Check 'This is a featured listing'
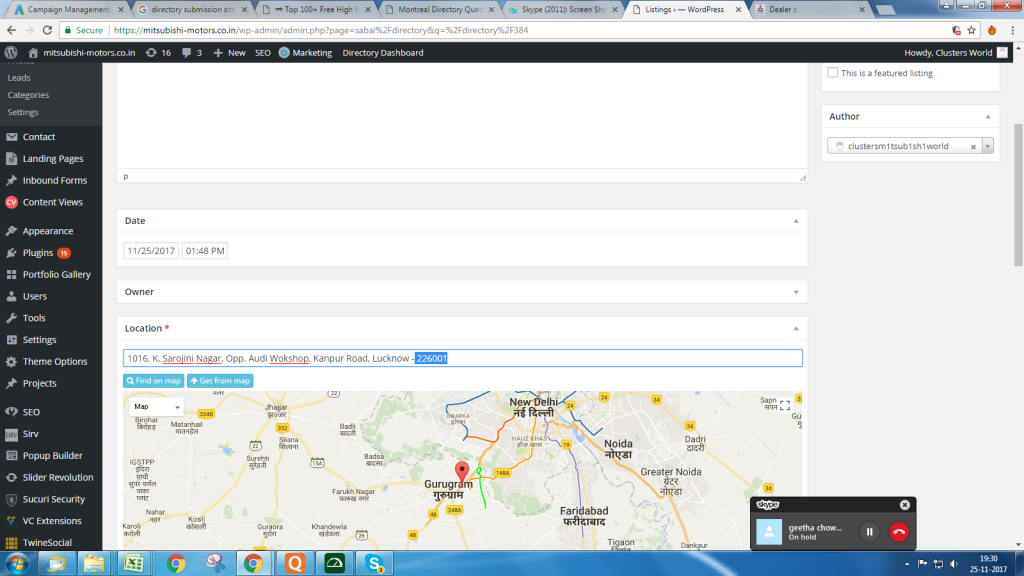1024x576 pixels. [x=833, y=72]
